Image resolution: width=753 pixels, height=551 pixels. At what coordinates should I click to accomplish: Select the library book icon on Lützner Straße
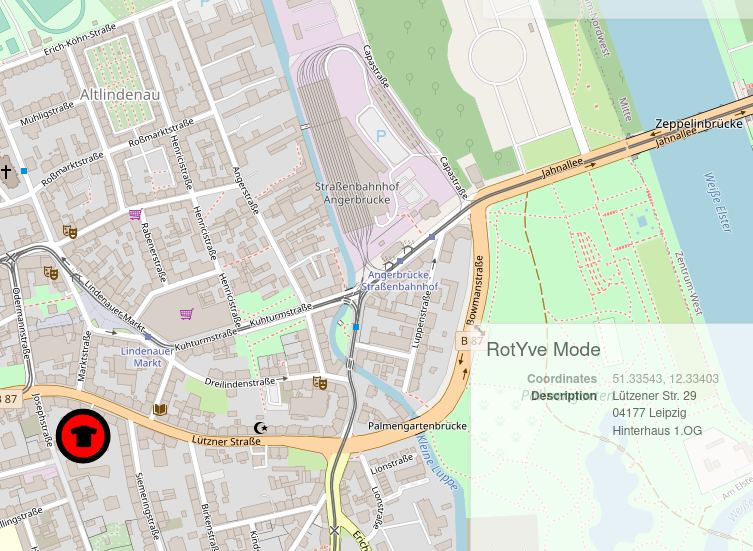160,409
